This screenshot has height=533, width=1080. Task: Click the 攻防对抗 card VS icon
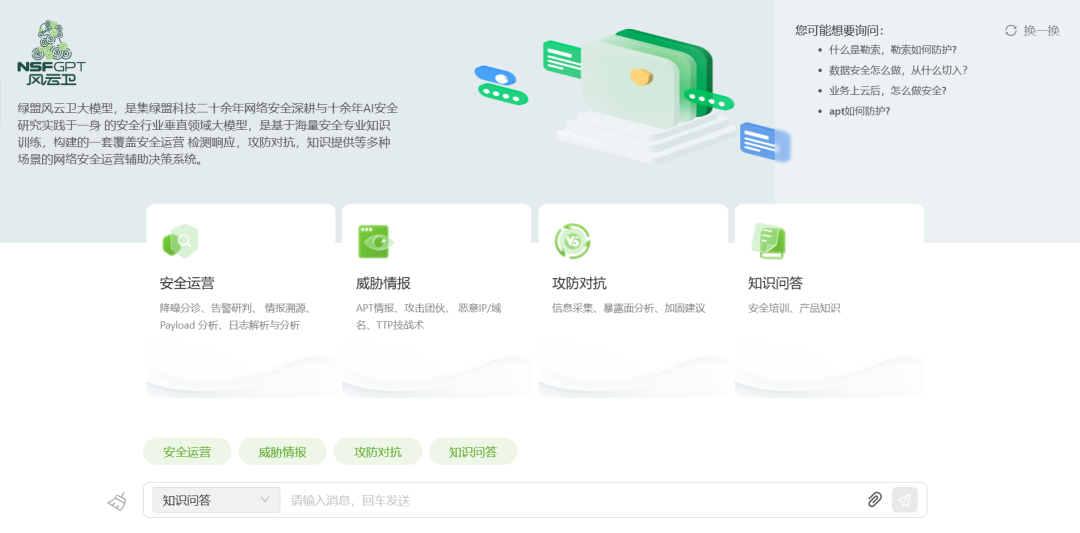click(572, 241)
